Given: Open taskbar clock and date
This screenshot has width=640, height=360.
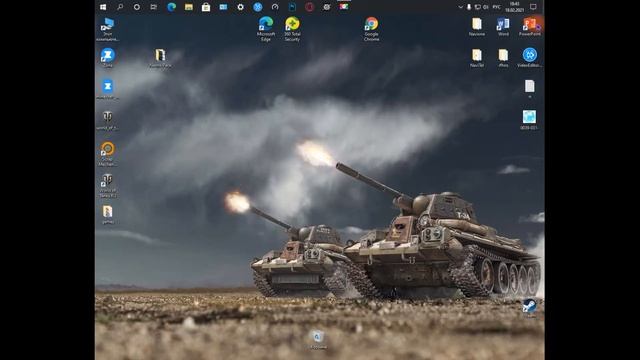Looking at the screenshot, I should click(514, 7).
